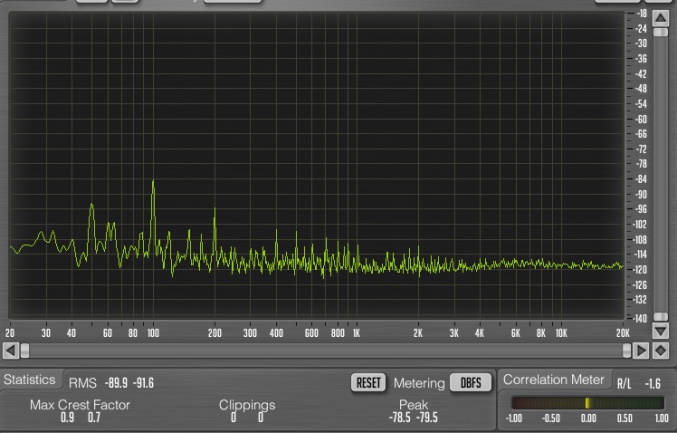Click the vertical scroll up arrow

(x=660, y=17)
